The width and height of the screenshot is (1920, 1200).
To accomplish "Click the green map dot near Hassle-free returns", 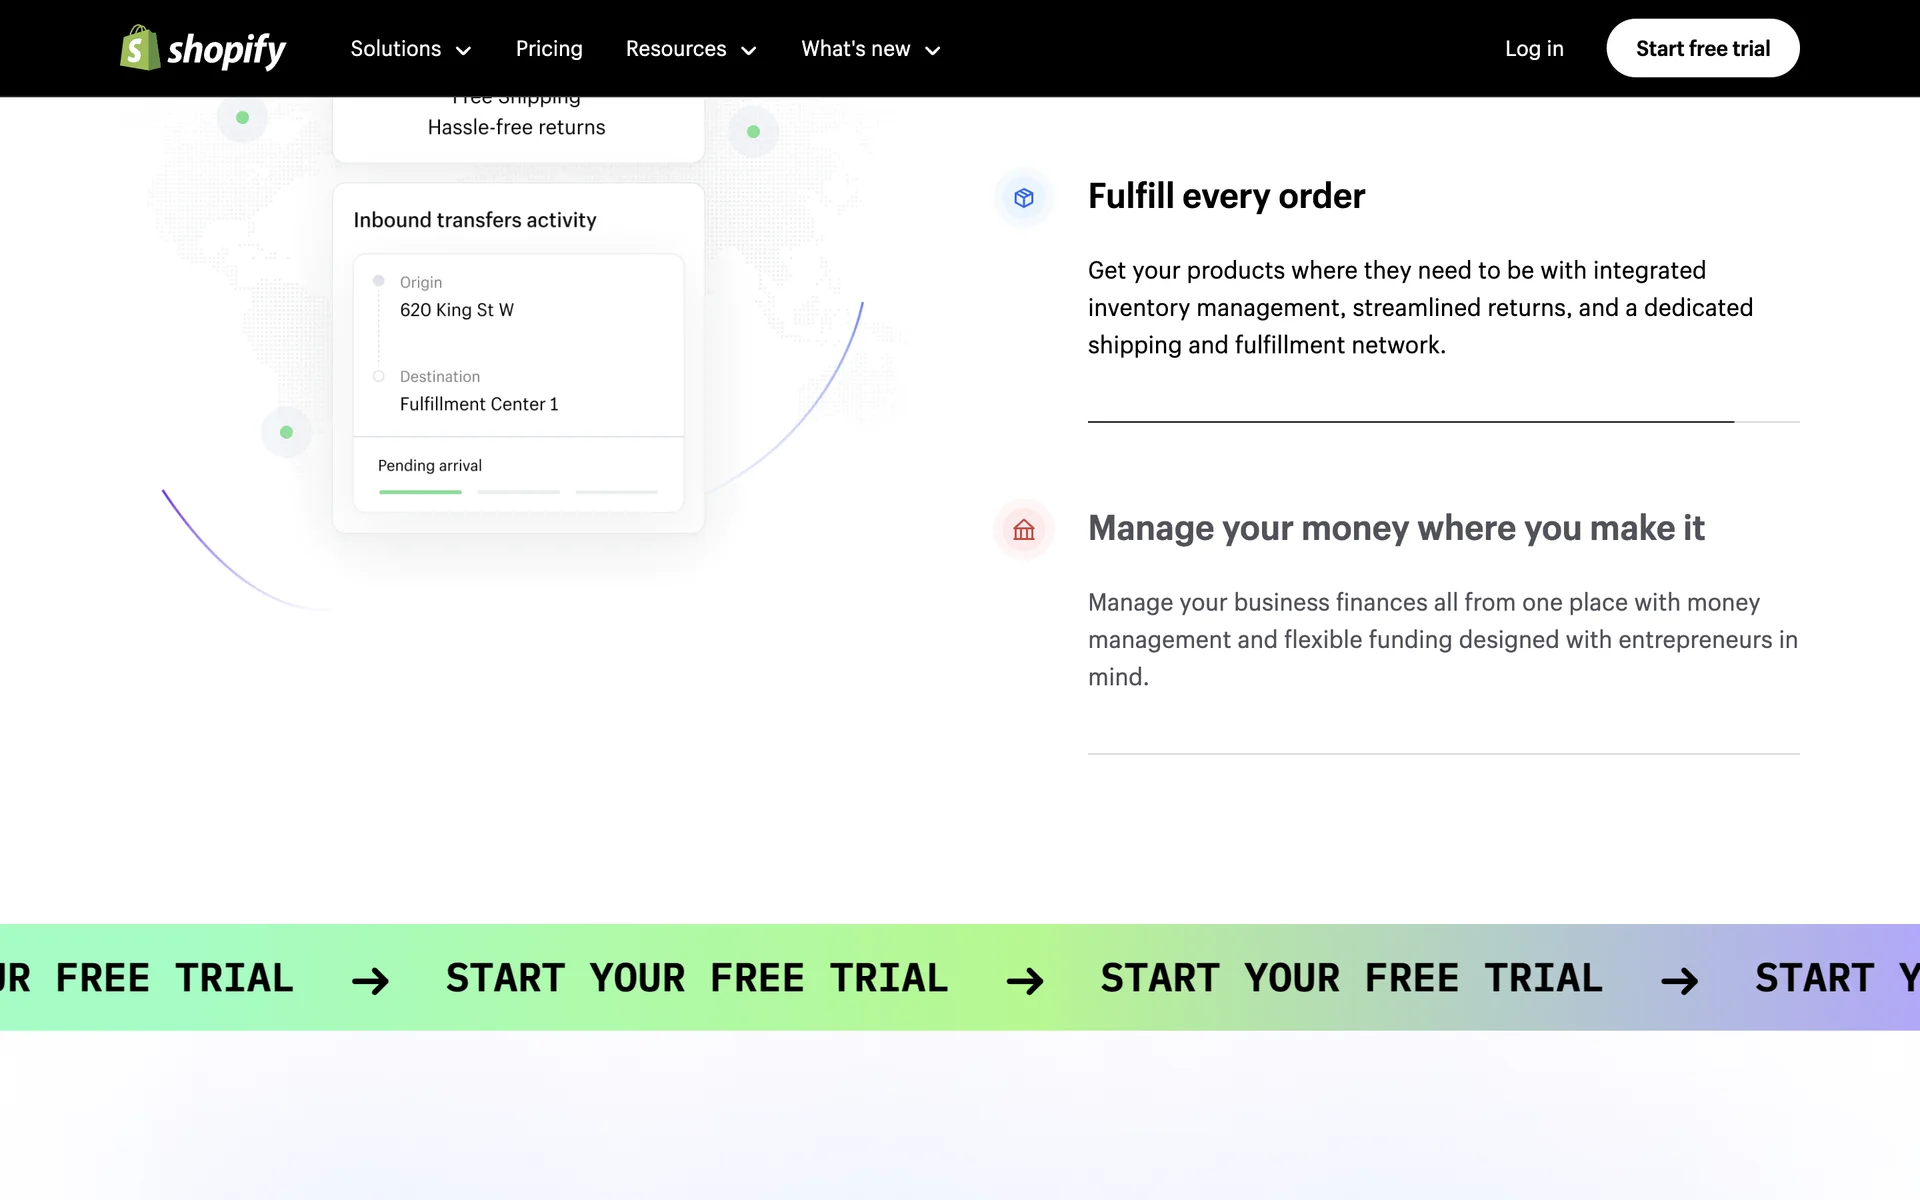I will point(753,132).
